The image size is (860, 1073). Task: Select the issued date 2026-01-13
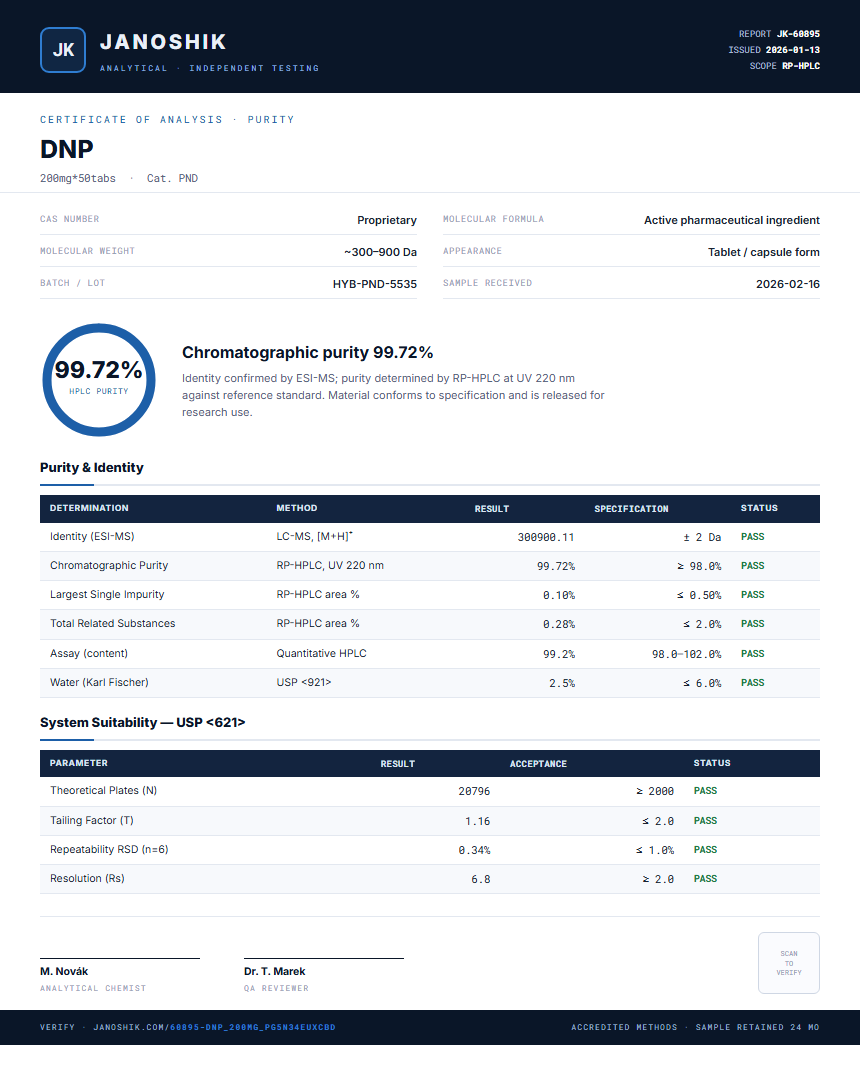point(792,50)
